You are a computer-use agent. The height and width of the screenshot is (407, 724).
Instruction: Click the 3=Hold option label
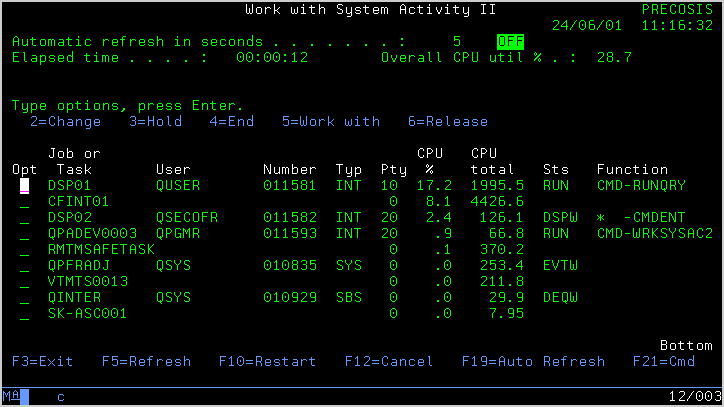point(155,121)
